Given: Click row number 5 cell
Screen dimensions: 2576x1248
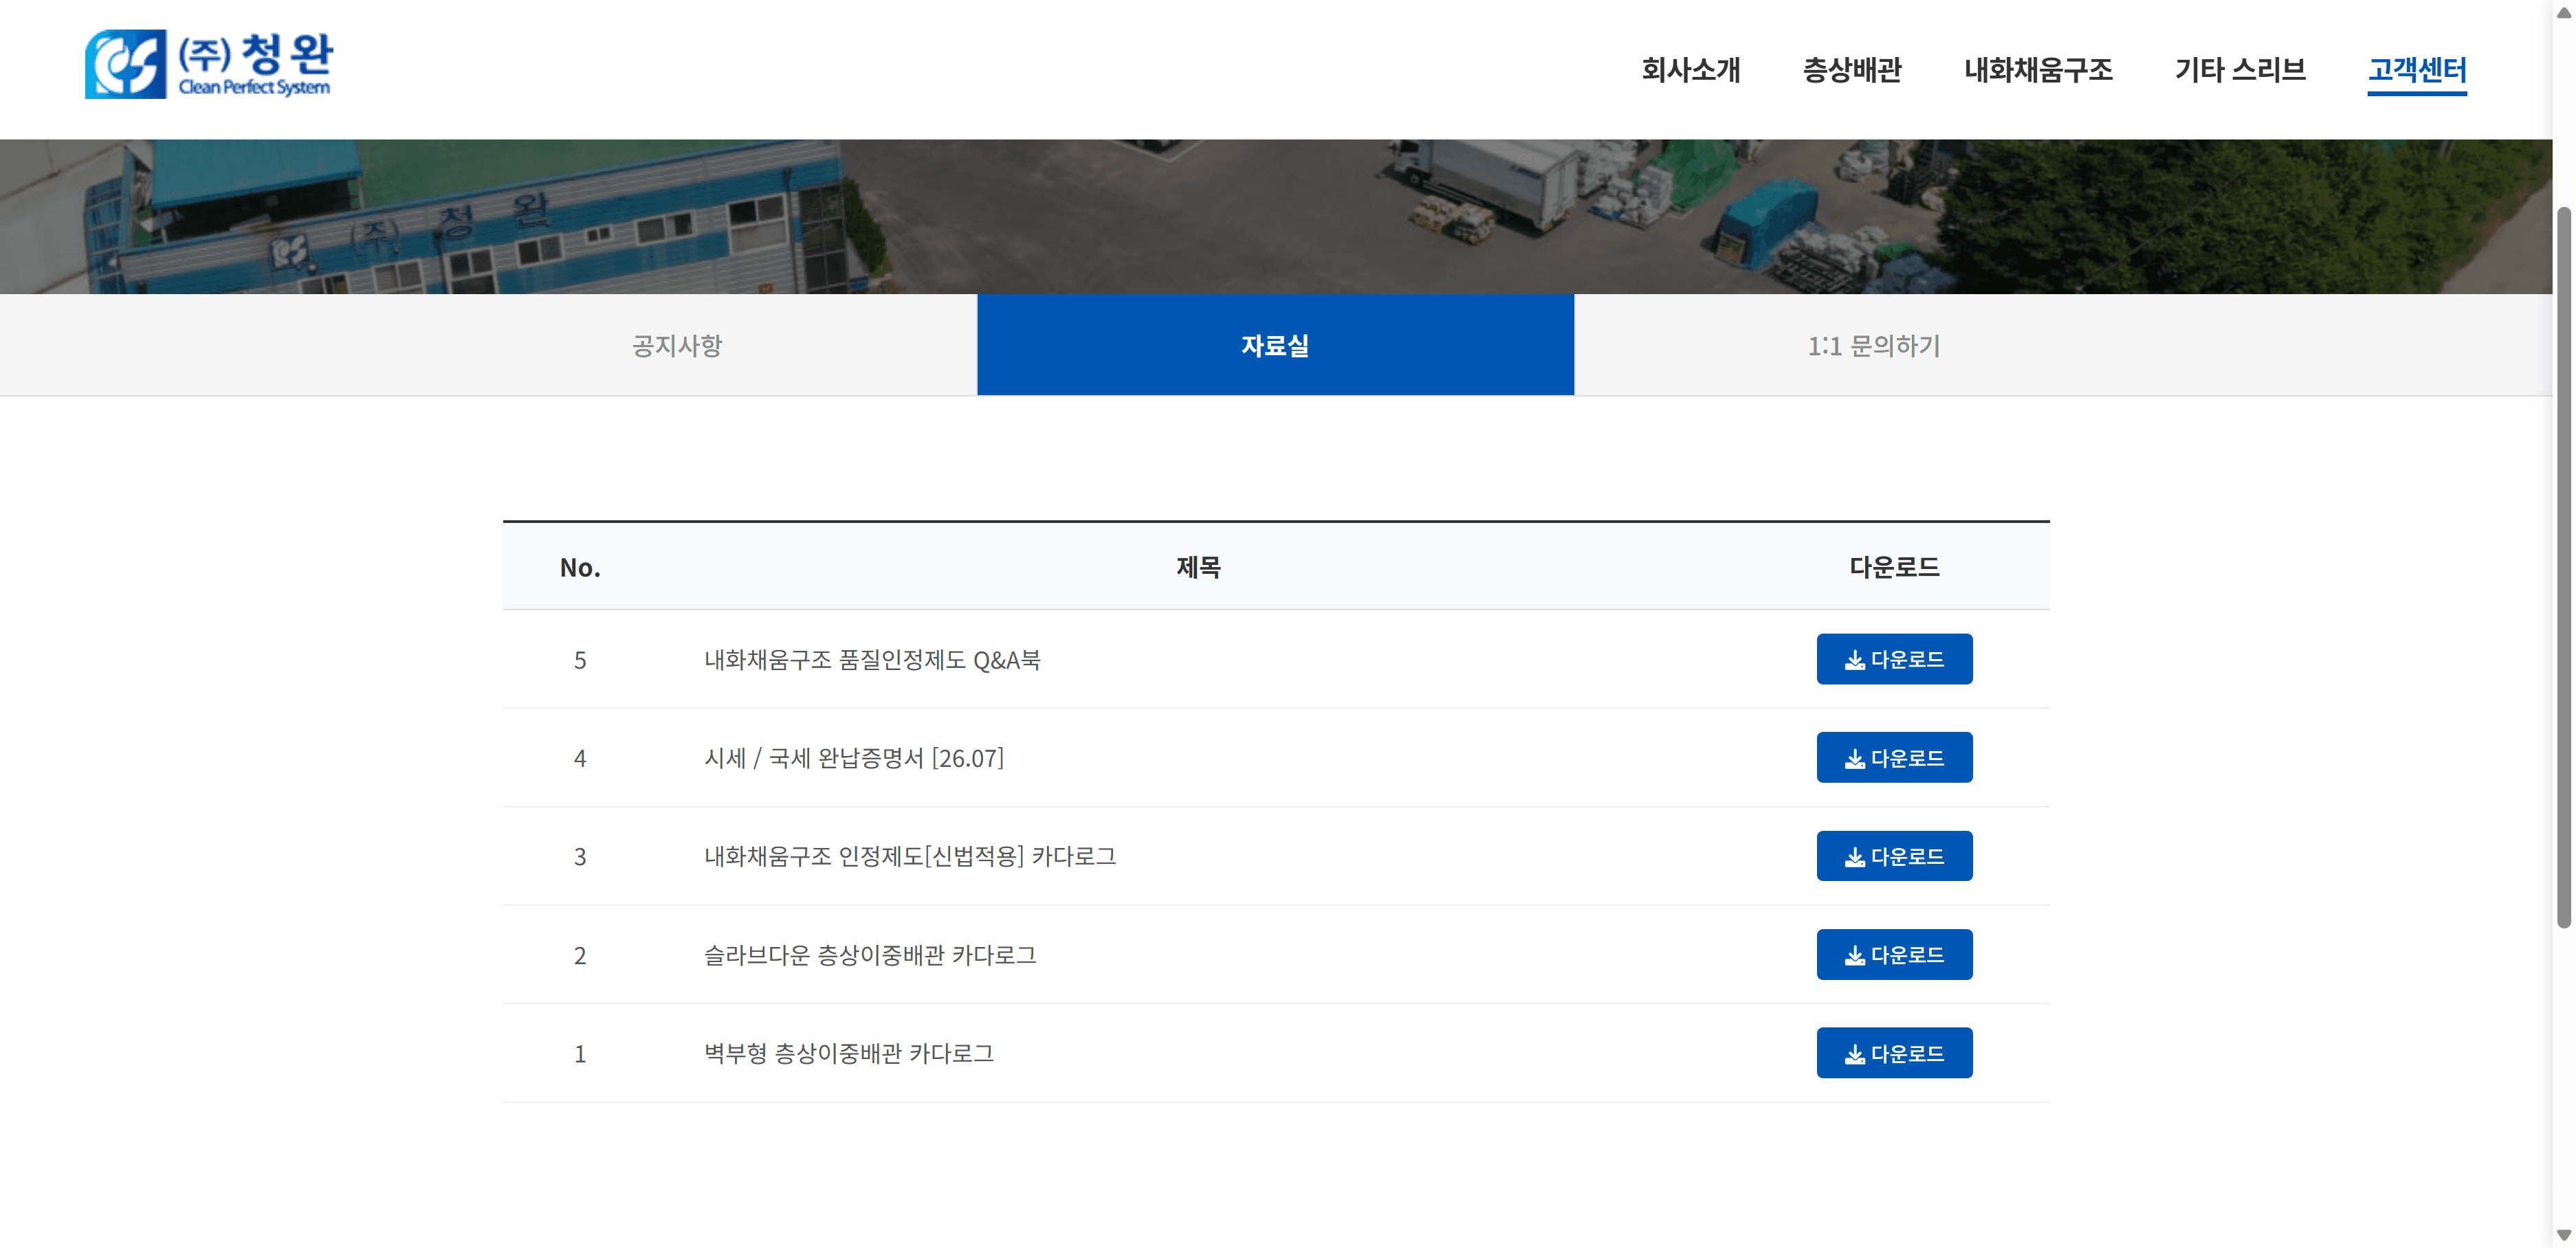Looking at the screenshot, I should (x=580, y=660).
